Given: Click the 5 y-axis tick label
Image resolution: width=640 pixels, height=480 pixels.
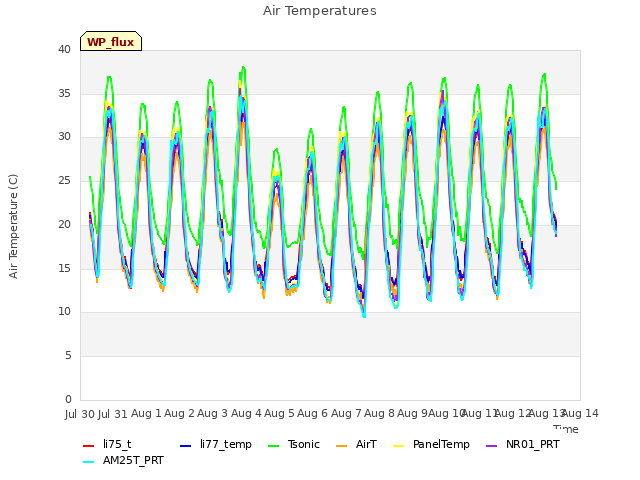Looking at the screenshot, I should 68,356.
